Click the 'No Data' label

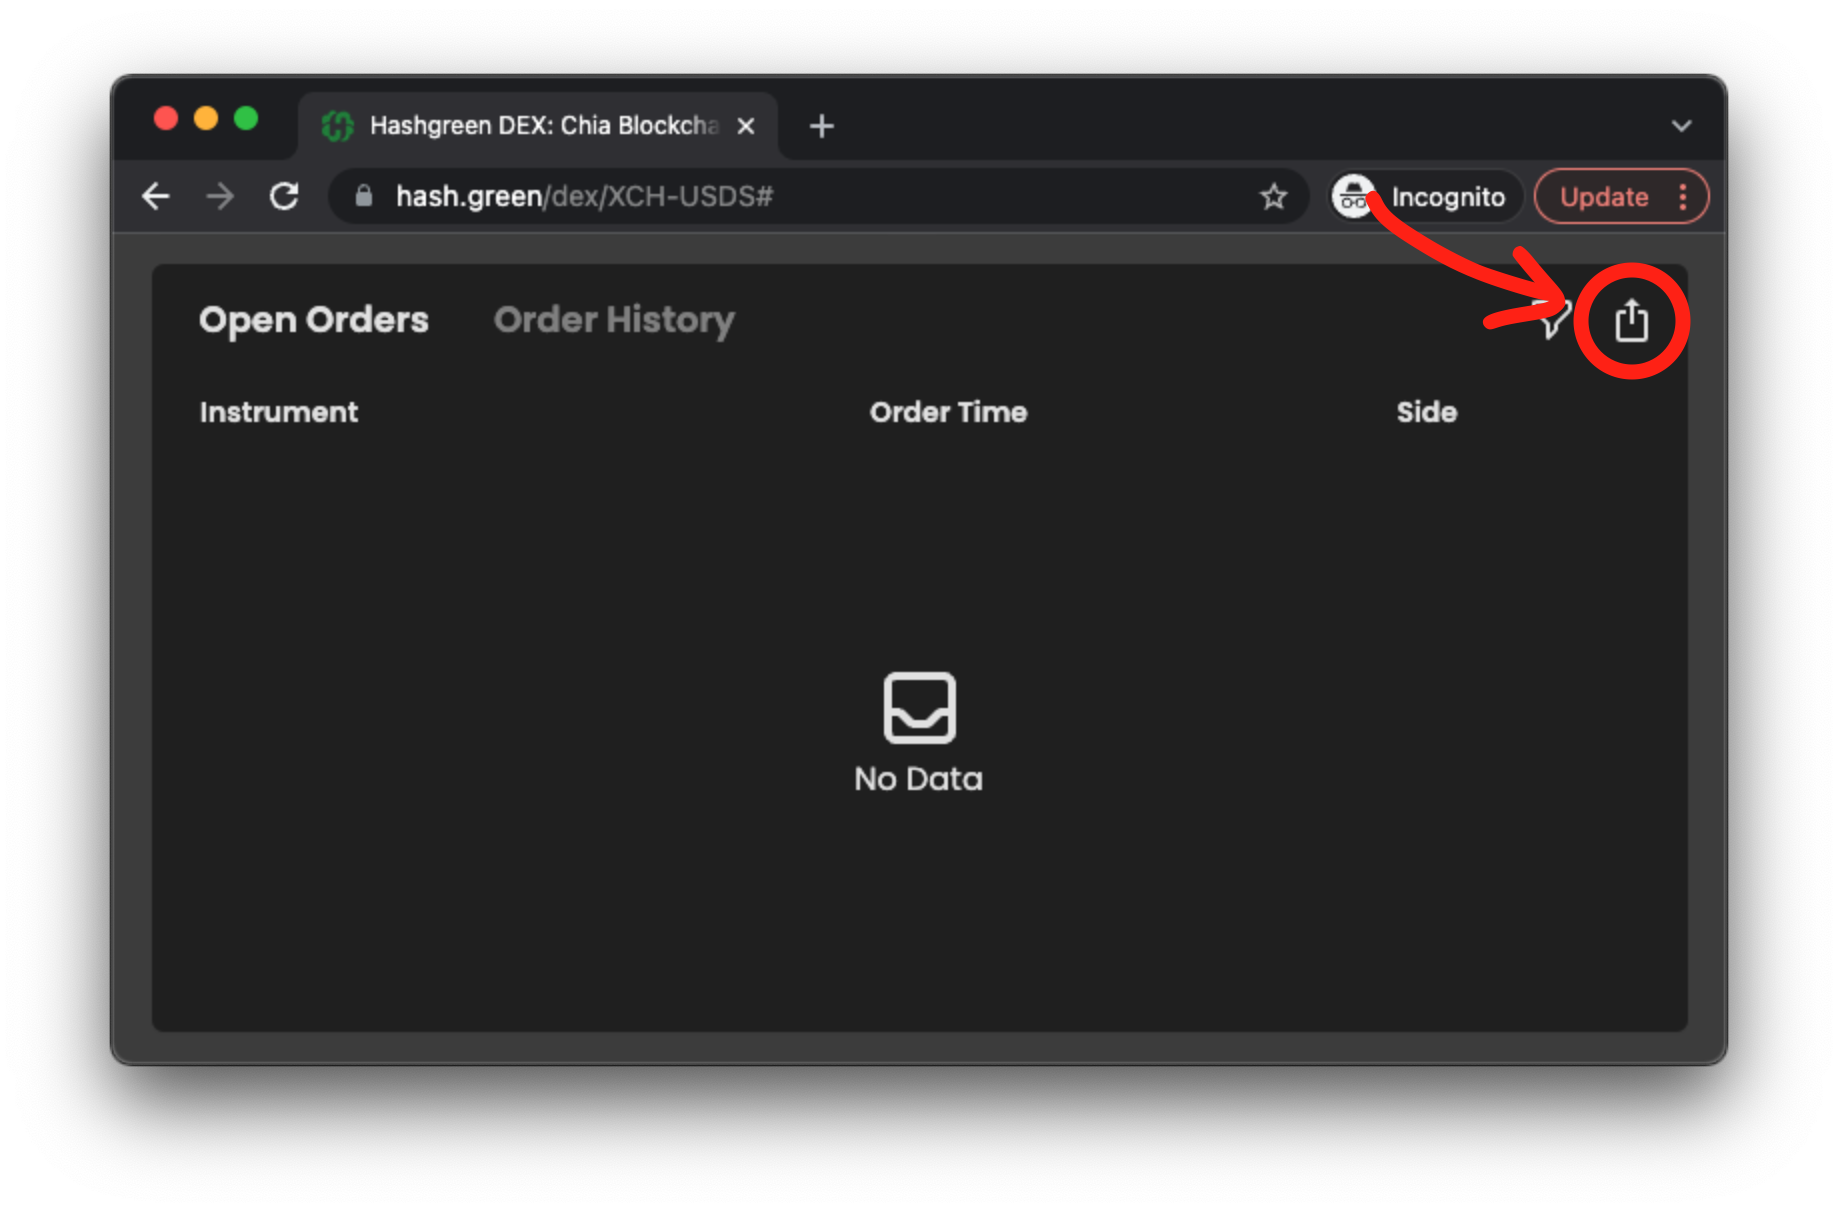(x=918, y=778)
